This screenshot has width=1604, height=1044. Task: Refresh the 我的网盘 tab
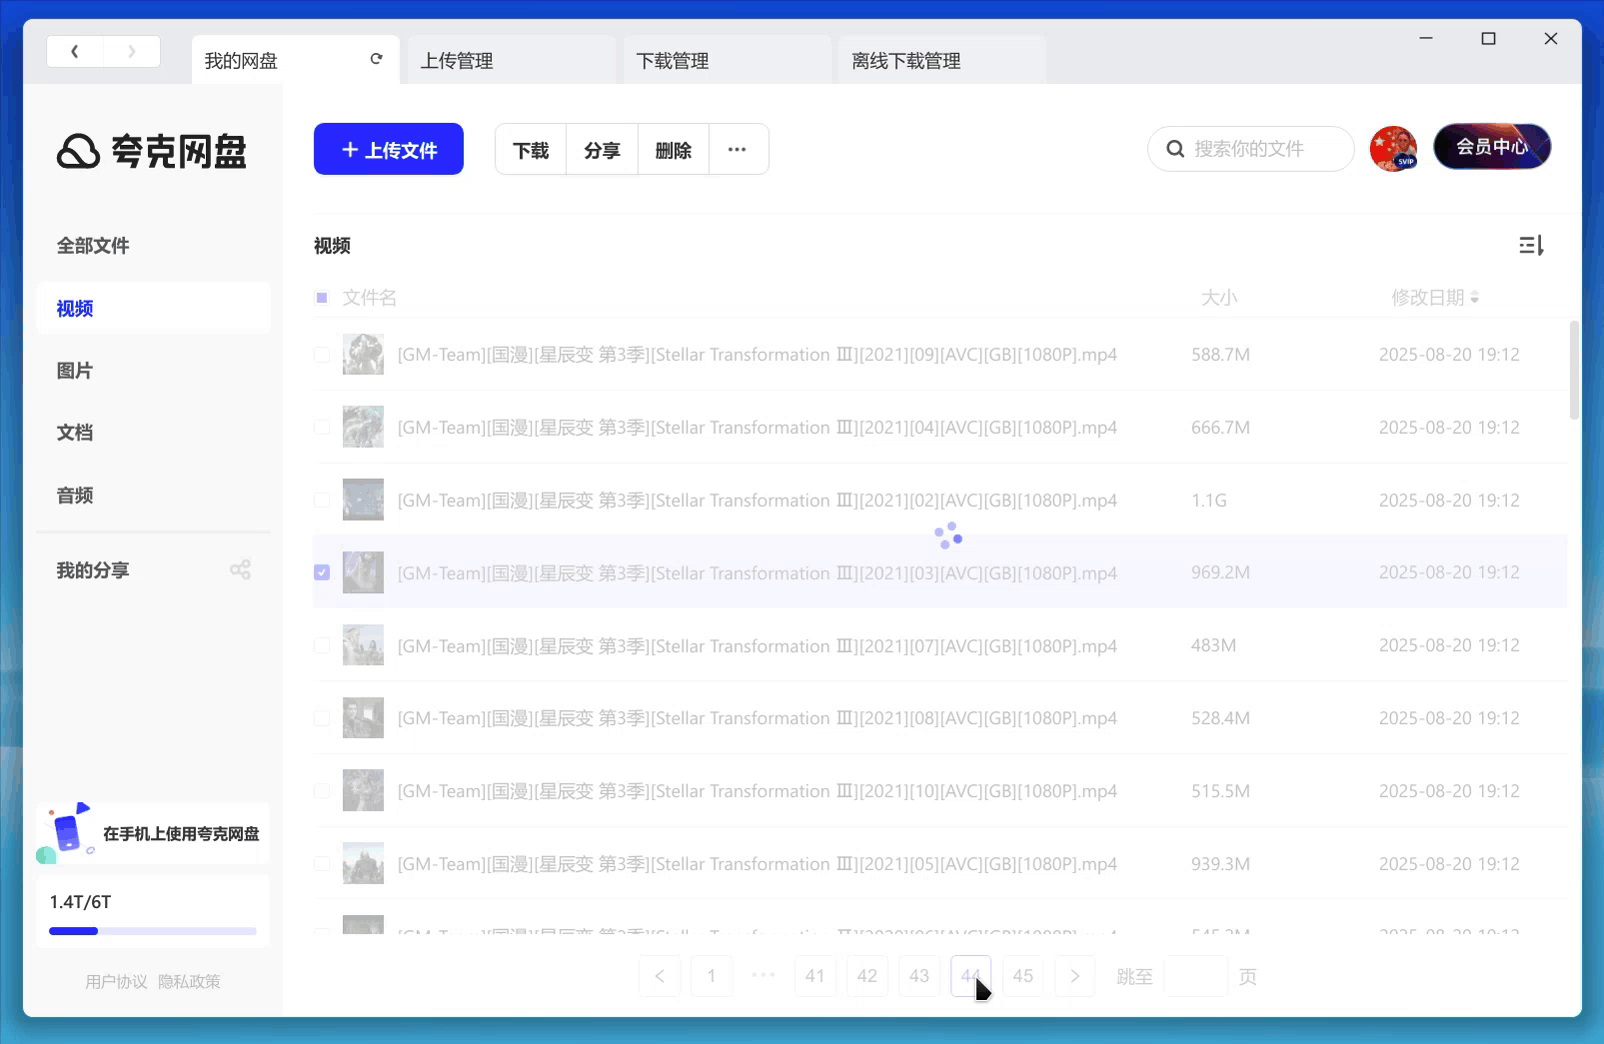click(376, 59)
